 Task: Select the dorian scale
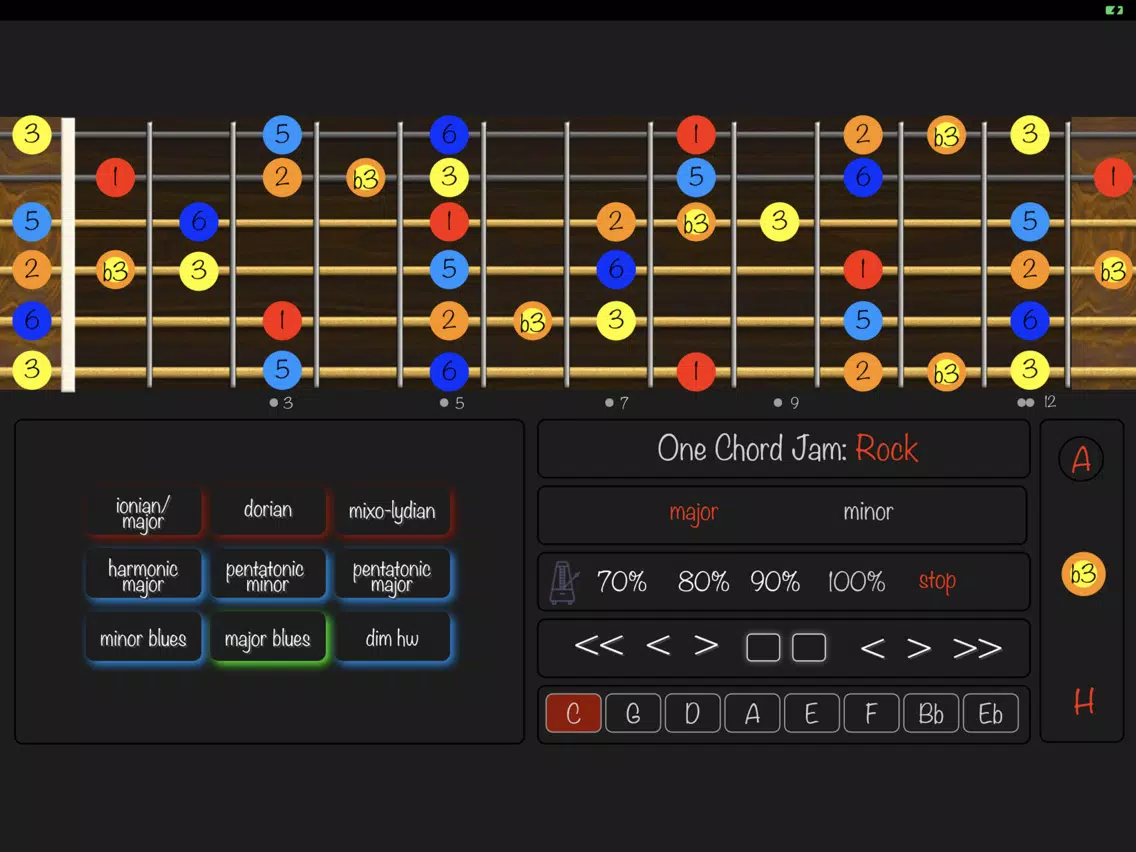tap(268, 511)
